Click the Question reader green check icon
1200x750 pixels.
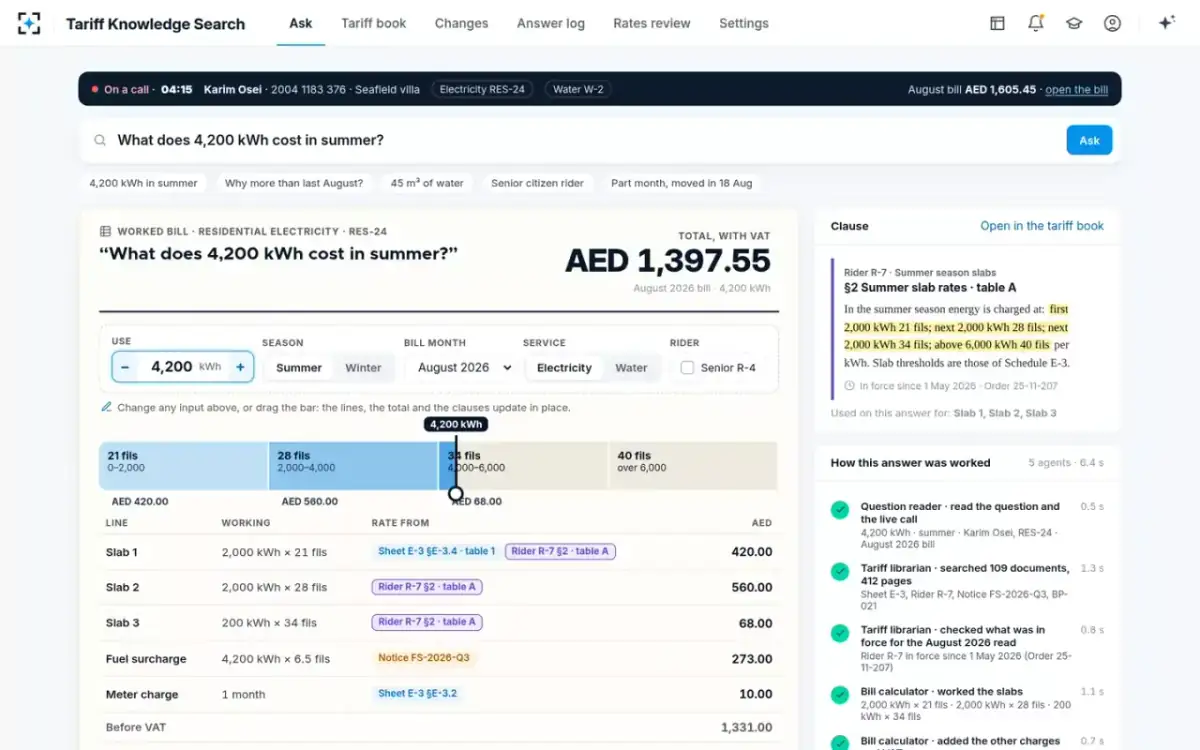(x=840, y=510)
